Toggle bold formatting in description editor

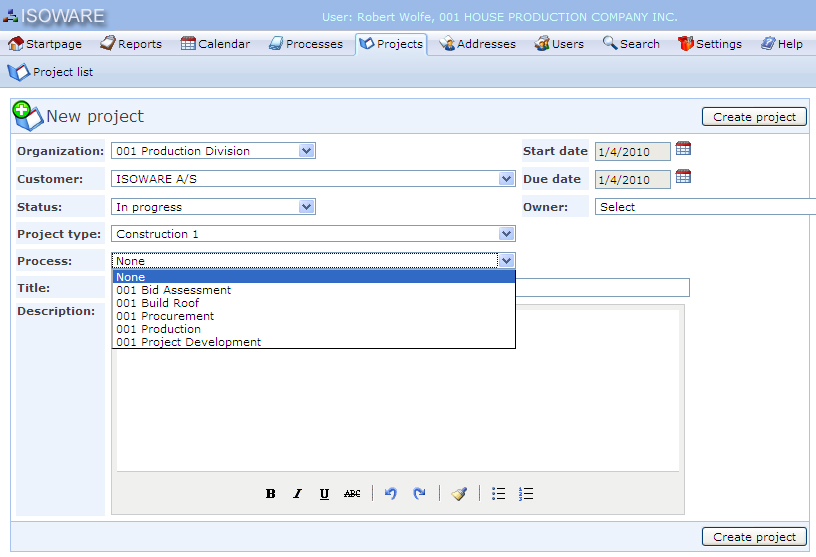[x=271, y=493]
